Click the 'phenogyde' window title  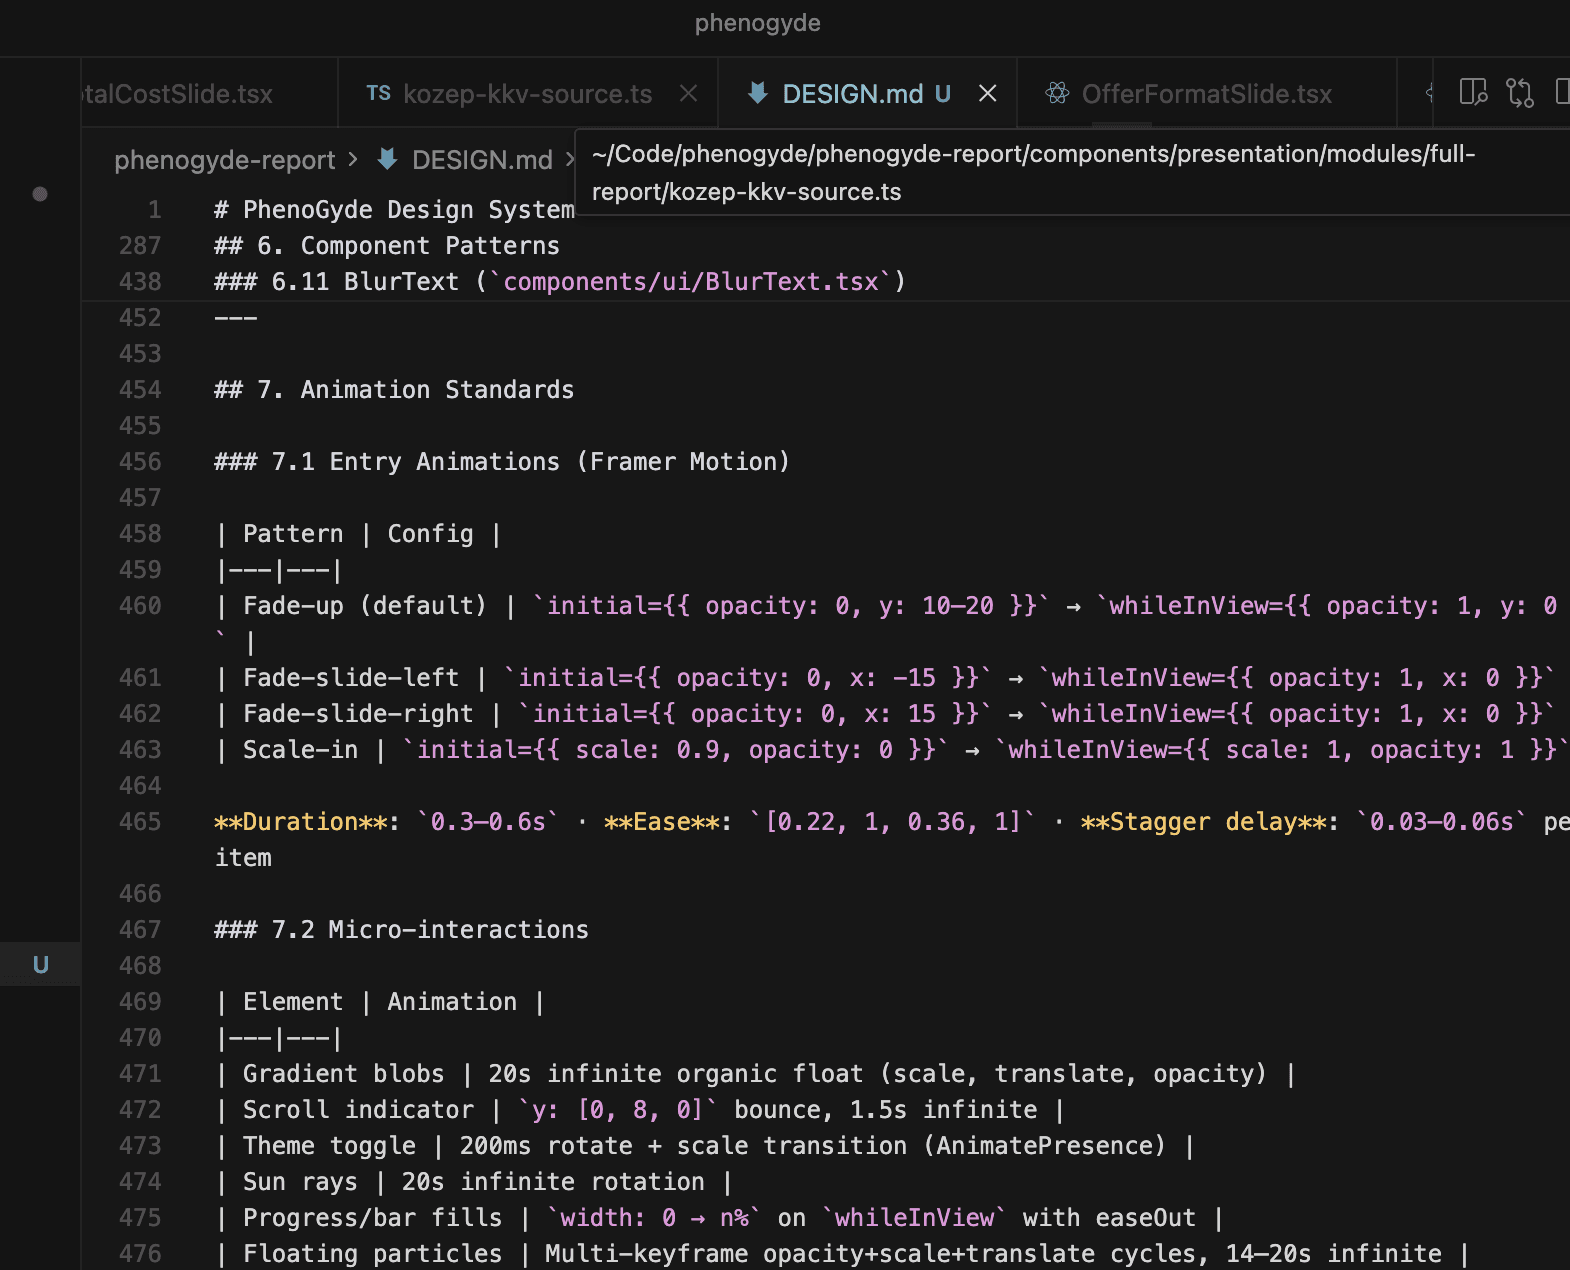[x=758, y=22]
